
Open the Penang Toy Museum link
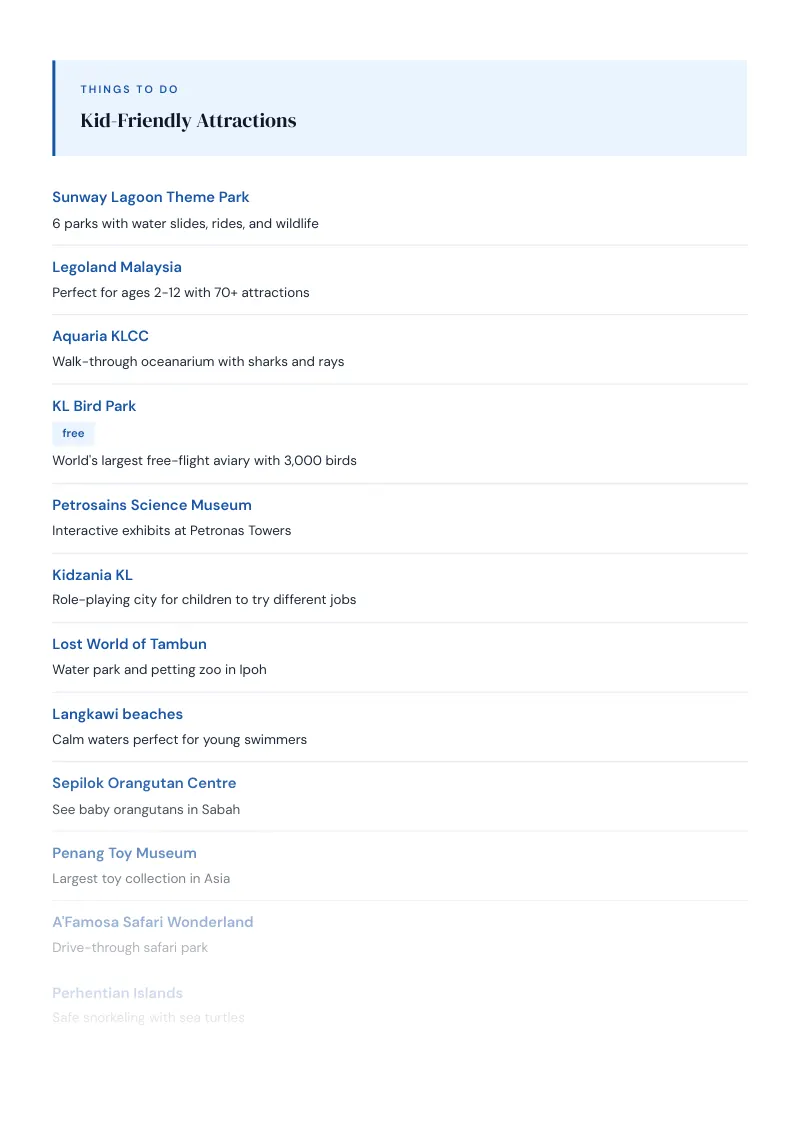click(x=124, y=853)
